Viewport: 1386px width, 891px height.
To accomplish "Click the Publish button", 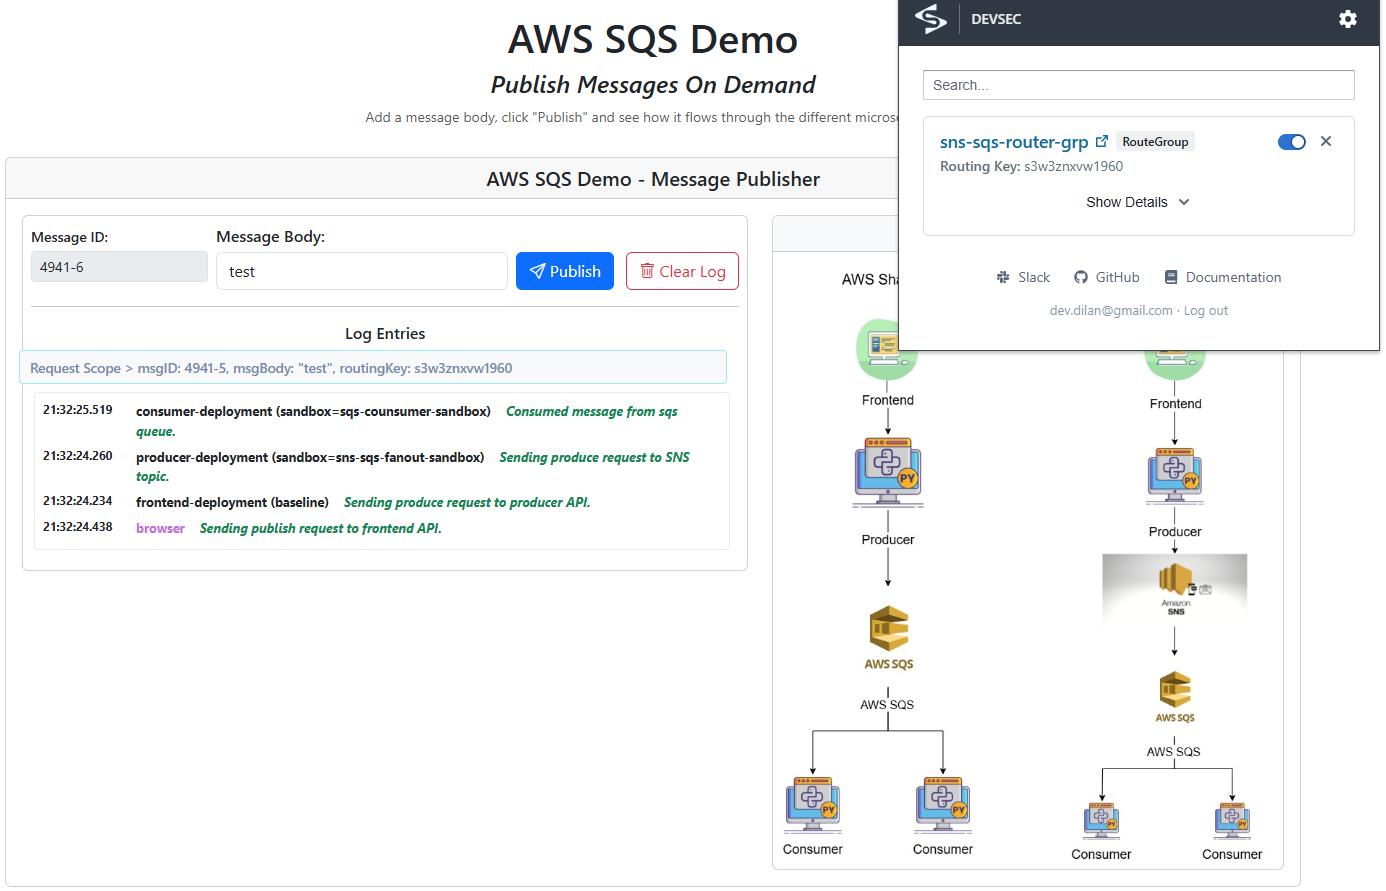I will click(x=565, y=271).
